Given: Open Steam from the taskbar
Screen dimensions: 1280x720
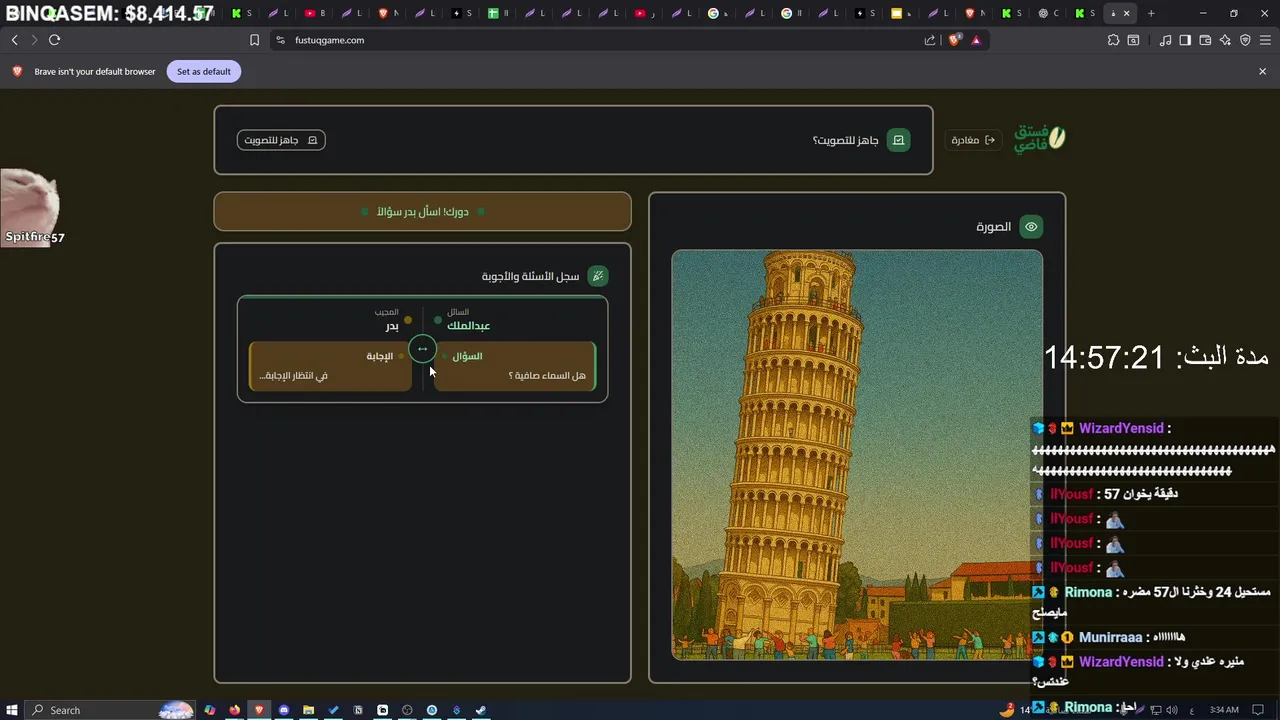Looking at the screenshot, I should point(481,710).
